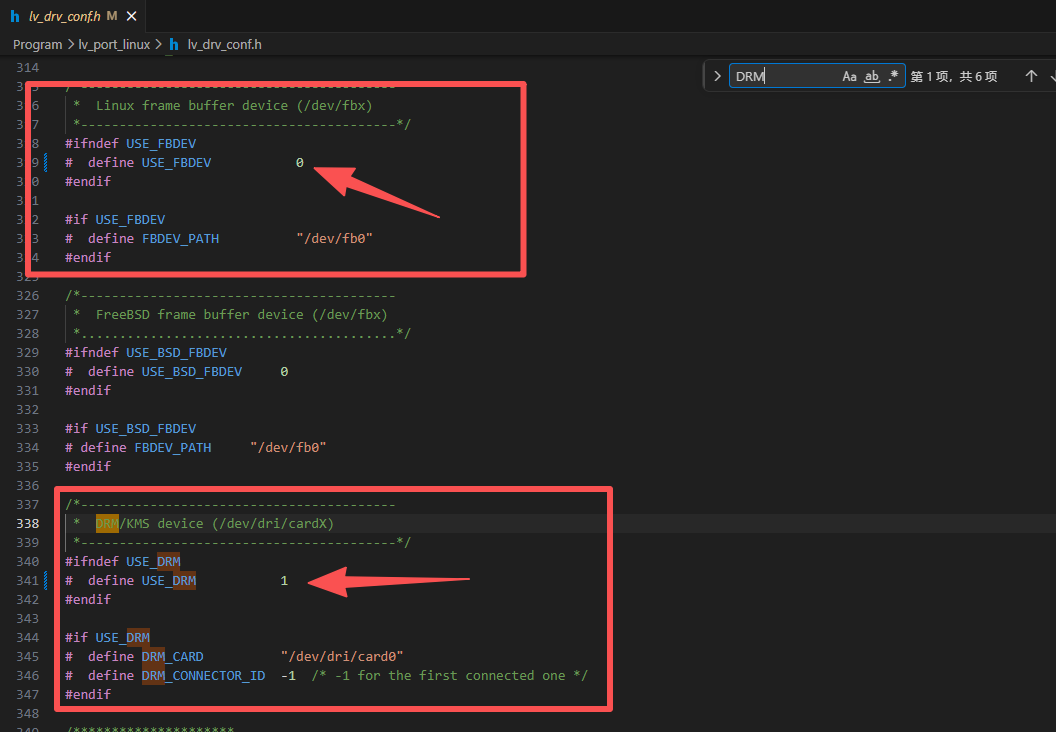Click the "#if USE_BSD_FBDEV" line

(x=131, y=429)
